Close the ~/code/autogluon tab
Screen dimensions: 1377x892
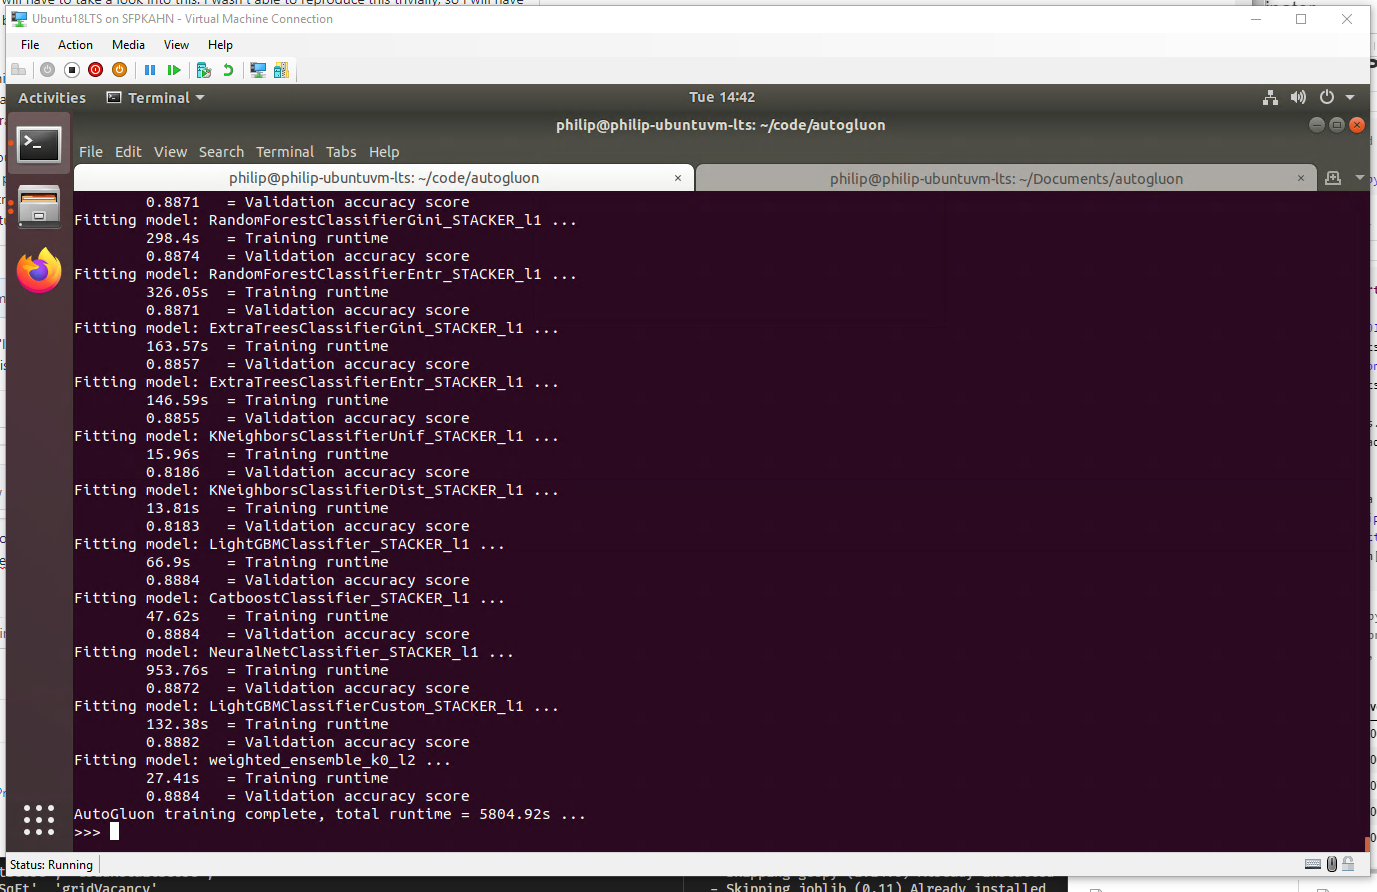678,178
